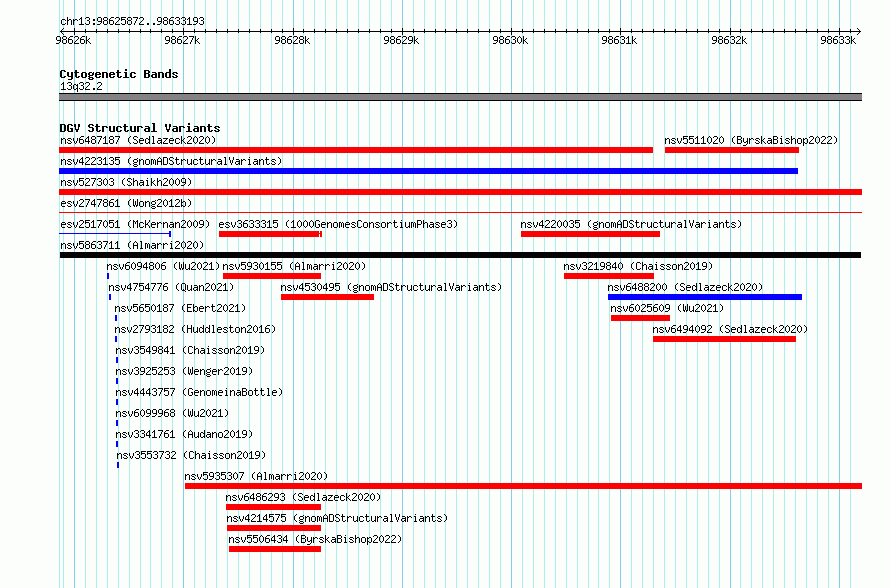Click the esv2747861 (Wong2012b) label
This screenshot has height=588, width=890.
tap(126, 203)
